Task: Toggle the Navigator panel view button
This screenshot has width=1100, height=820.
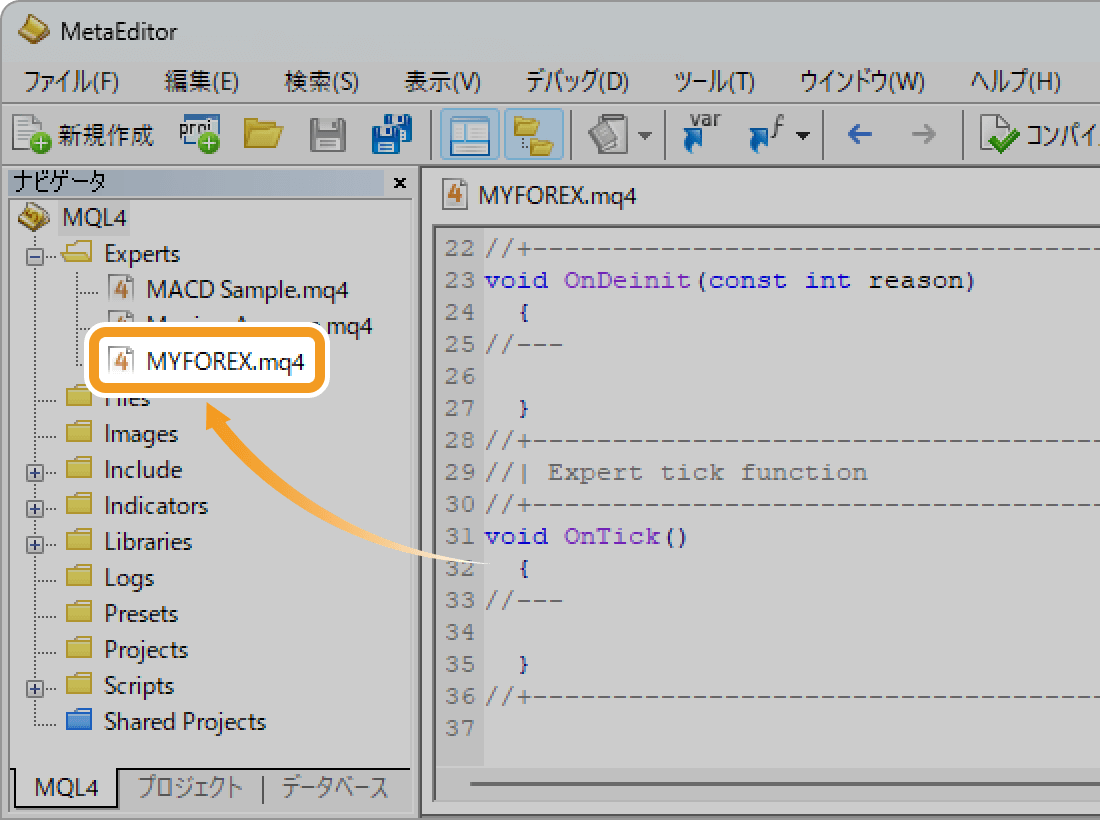Action: coord(469,134)
